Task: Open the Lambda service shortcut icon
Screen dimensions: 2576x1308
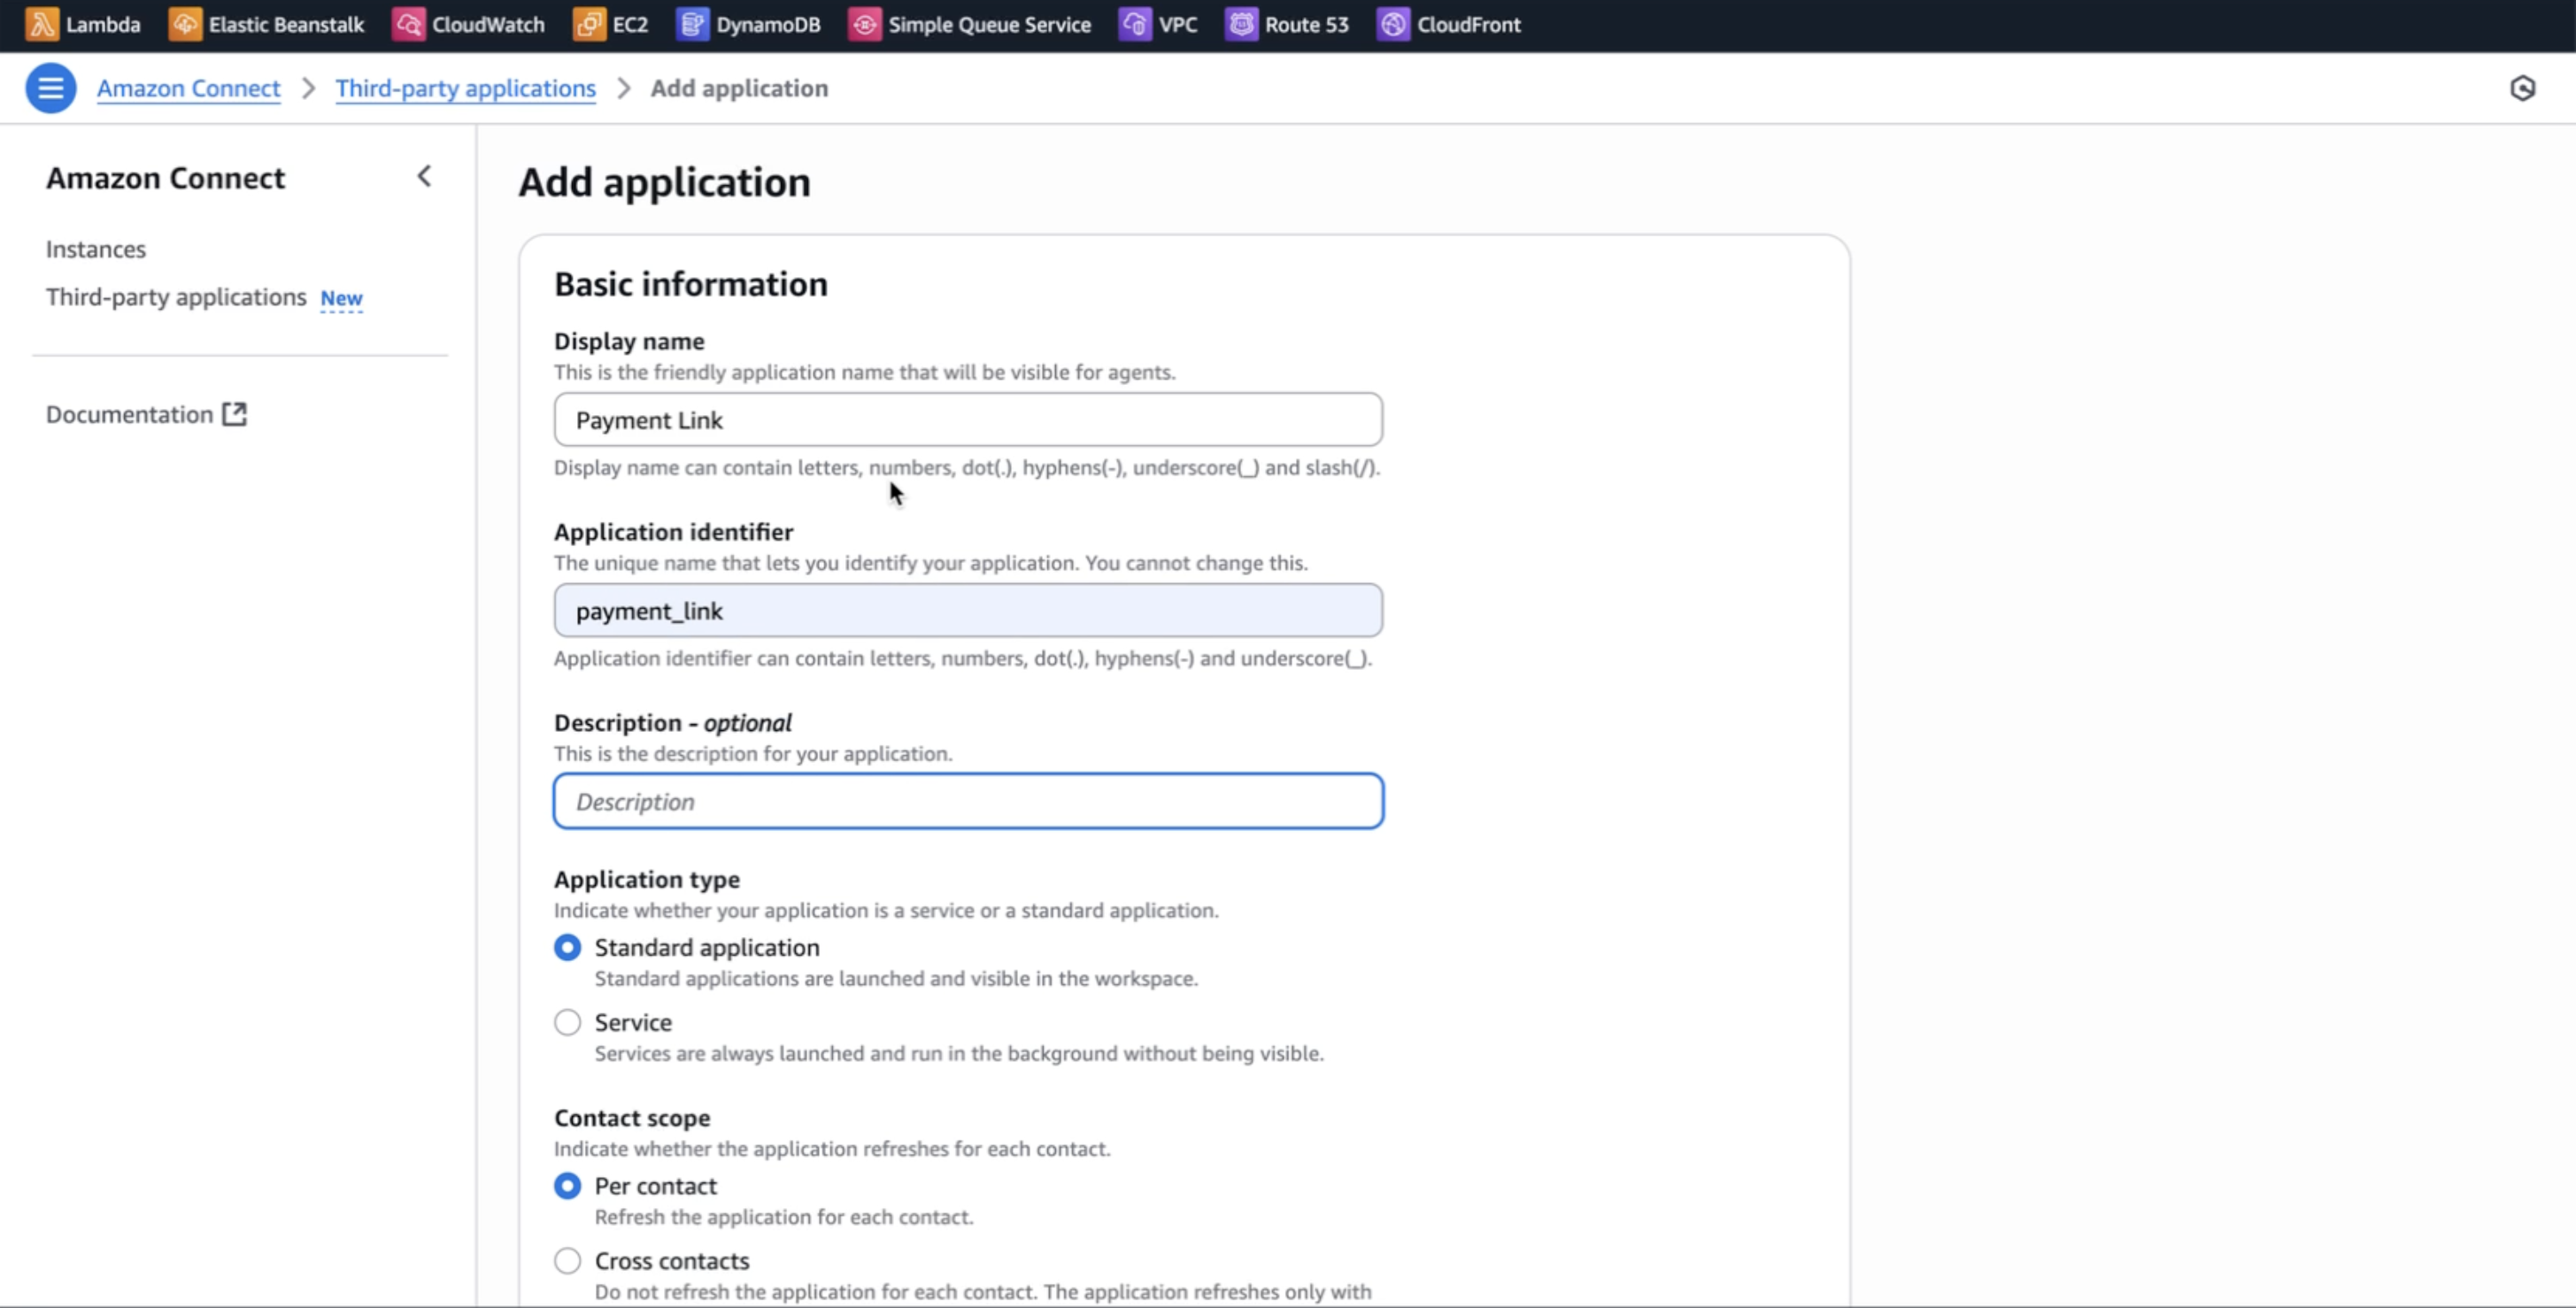Action: pyautogui.click(x=41, y=24)
